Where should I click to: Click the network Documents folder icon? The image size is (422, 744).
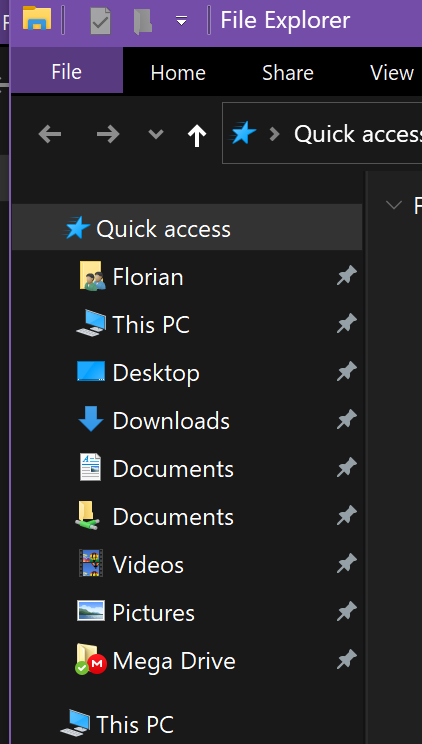87,515
